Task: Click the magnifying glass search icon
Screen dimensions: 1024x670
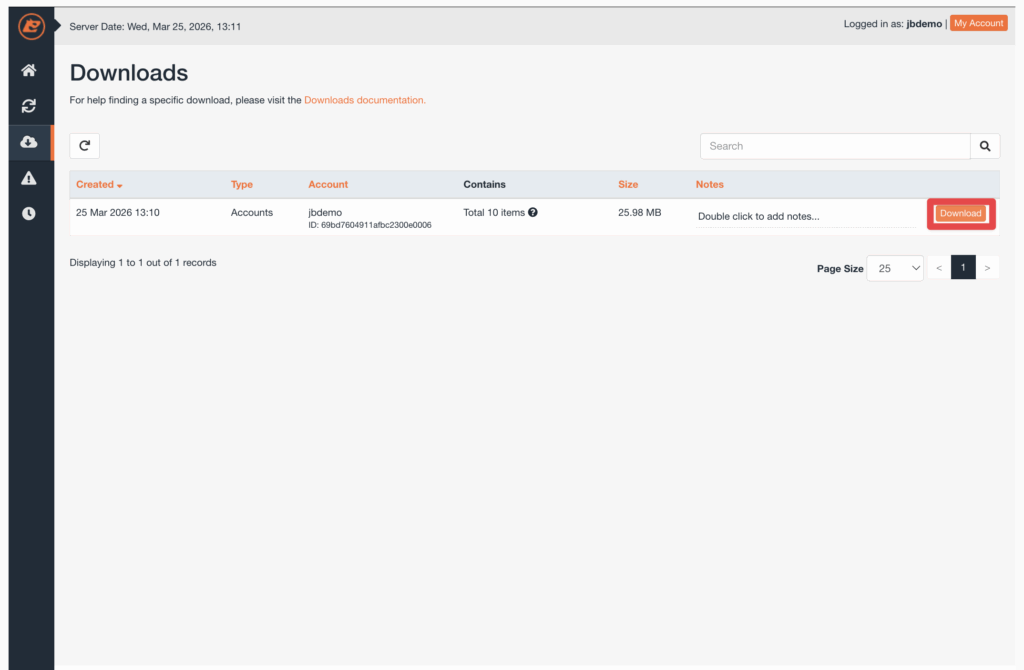Action: click(985, 146)
